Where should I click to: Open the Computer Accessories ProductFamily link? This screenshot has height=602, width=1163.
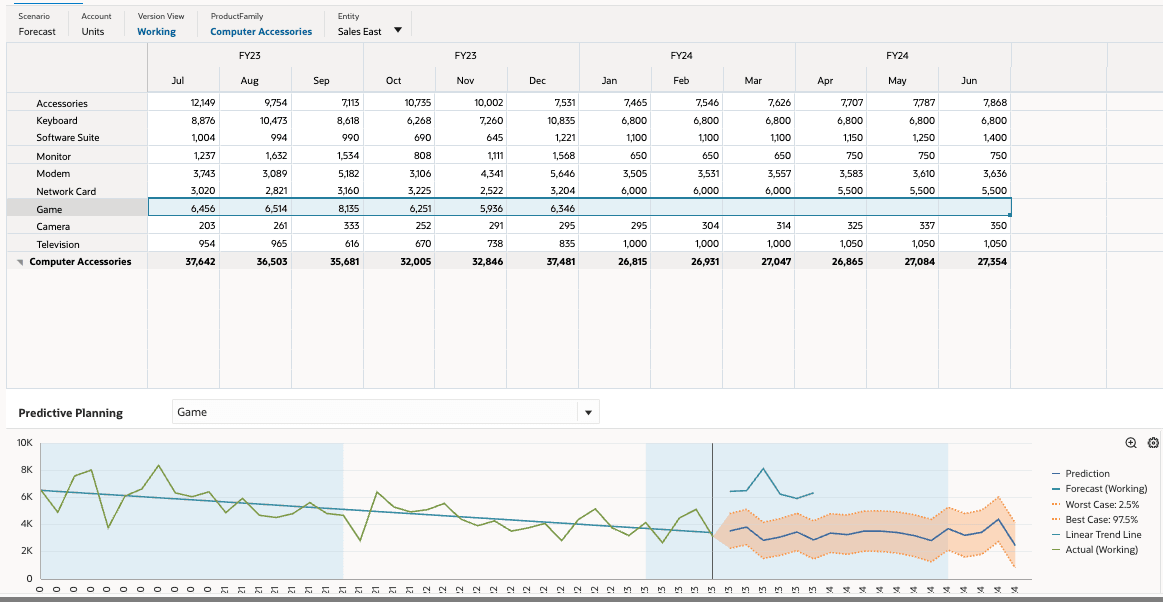(261, 31)
